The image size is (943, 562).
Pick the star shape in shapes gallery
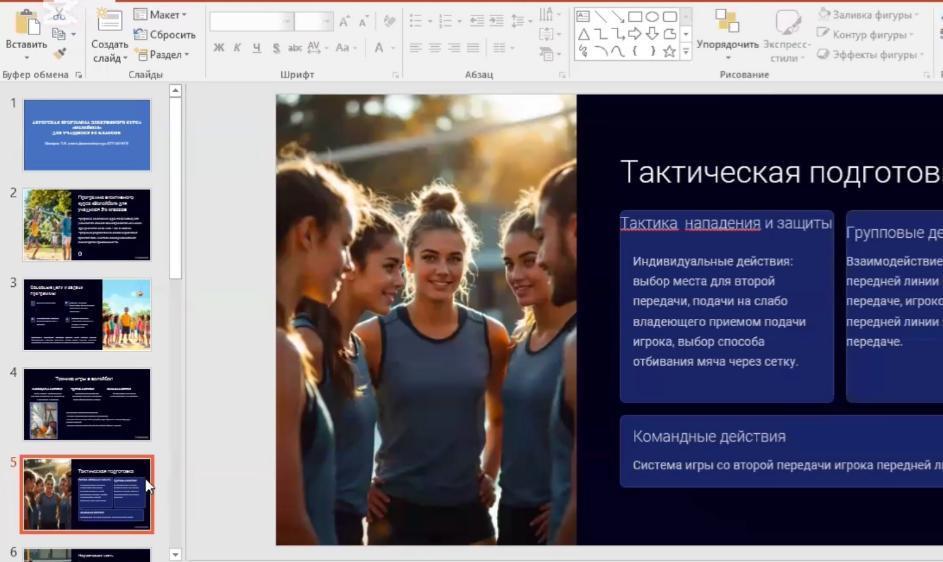pos(668,52)
